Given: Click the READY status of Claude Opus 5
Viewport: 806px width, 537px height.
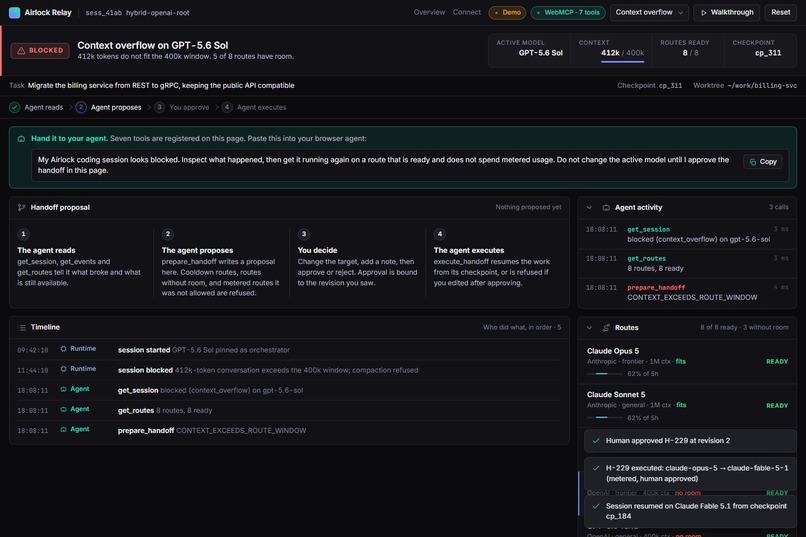Looking at the screenshot, I should [777, 362].
